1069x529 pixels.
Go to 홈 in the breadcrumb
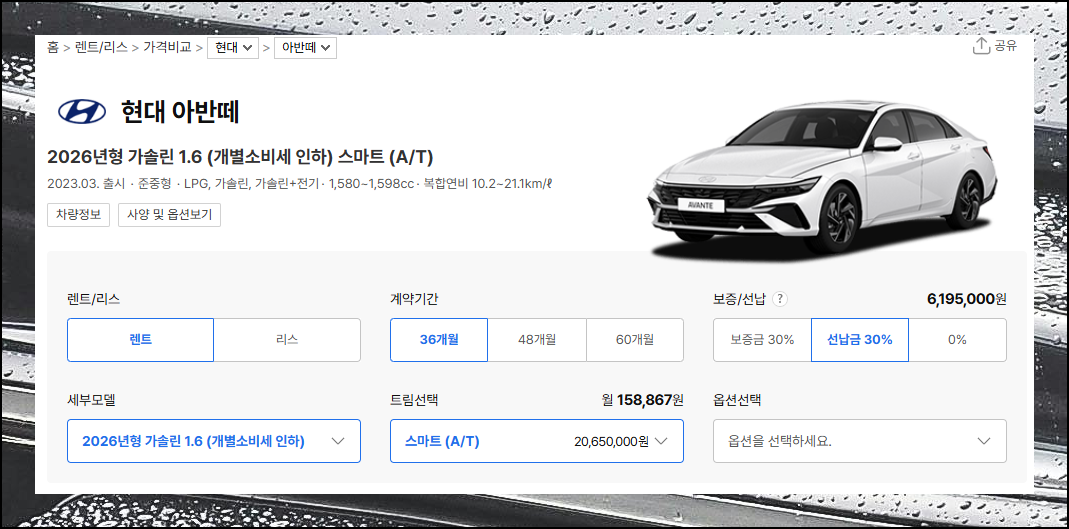click(x=52, y=48)
